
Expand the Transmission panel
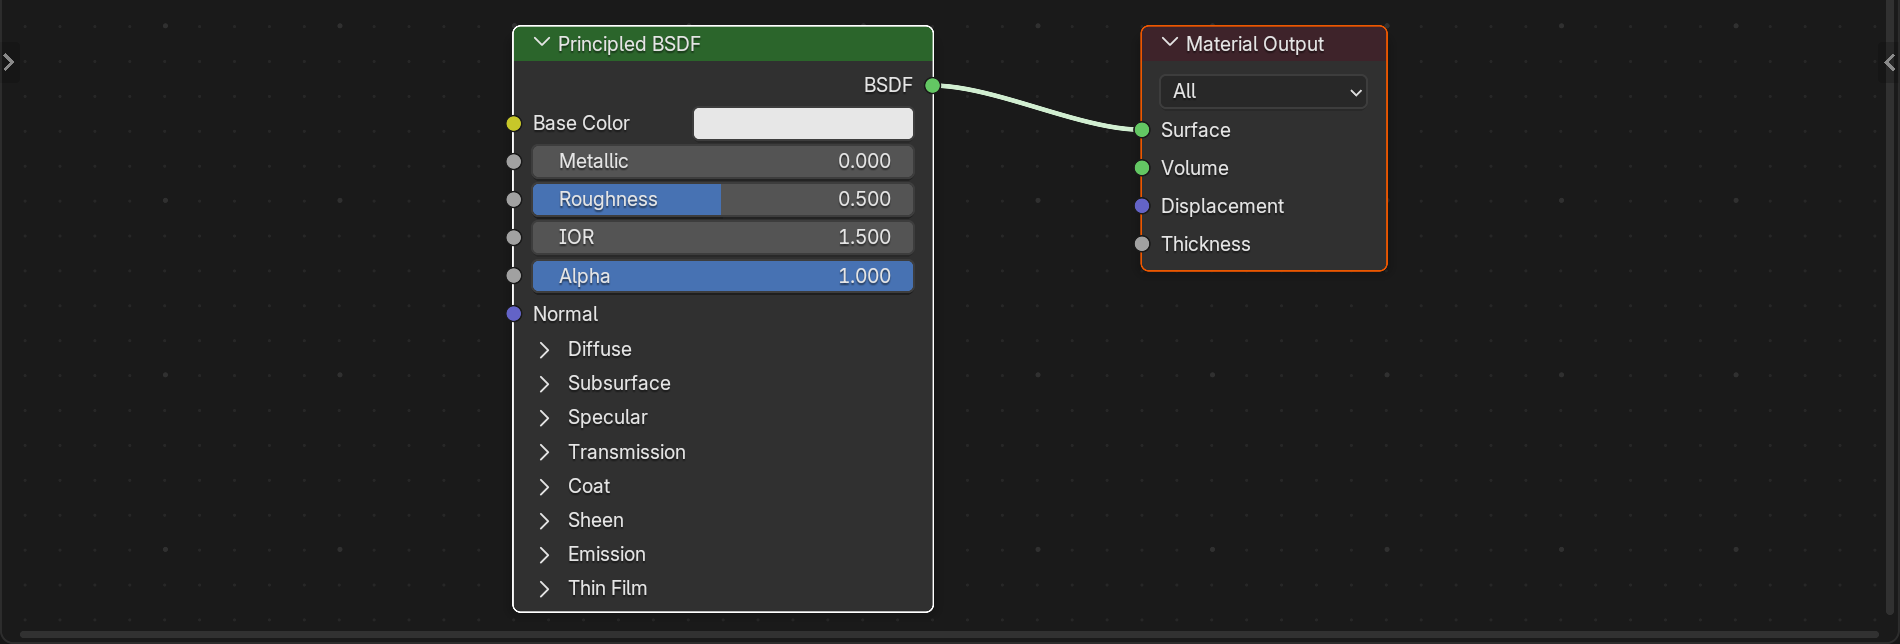coord(544,452)
